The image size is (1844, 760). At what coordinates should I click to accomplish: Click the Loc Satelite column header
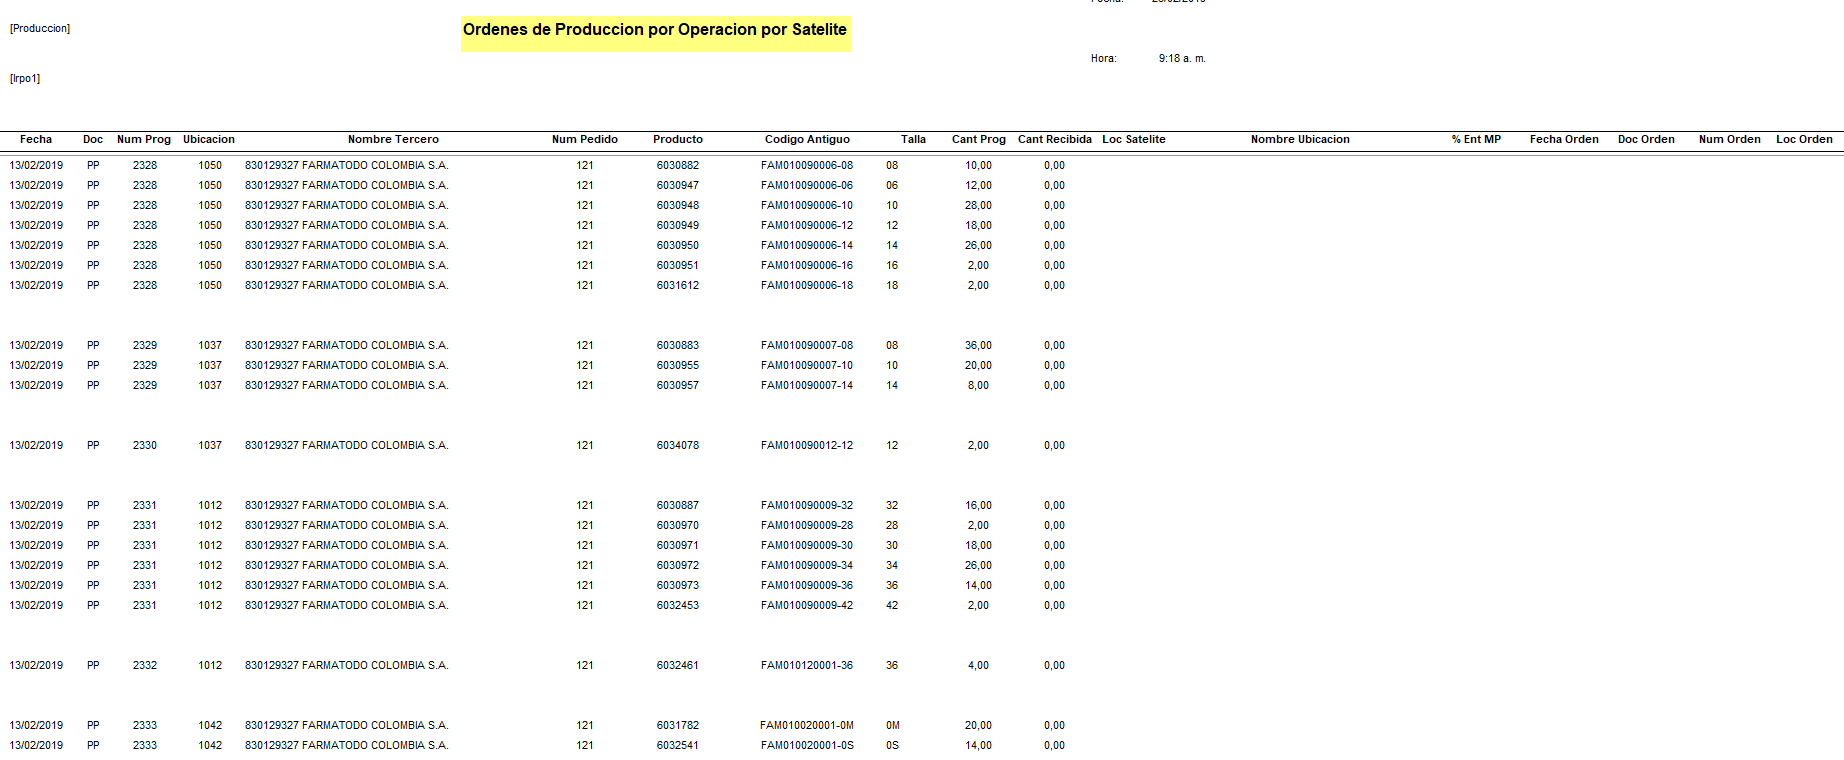click(1134, 139)
